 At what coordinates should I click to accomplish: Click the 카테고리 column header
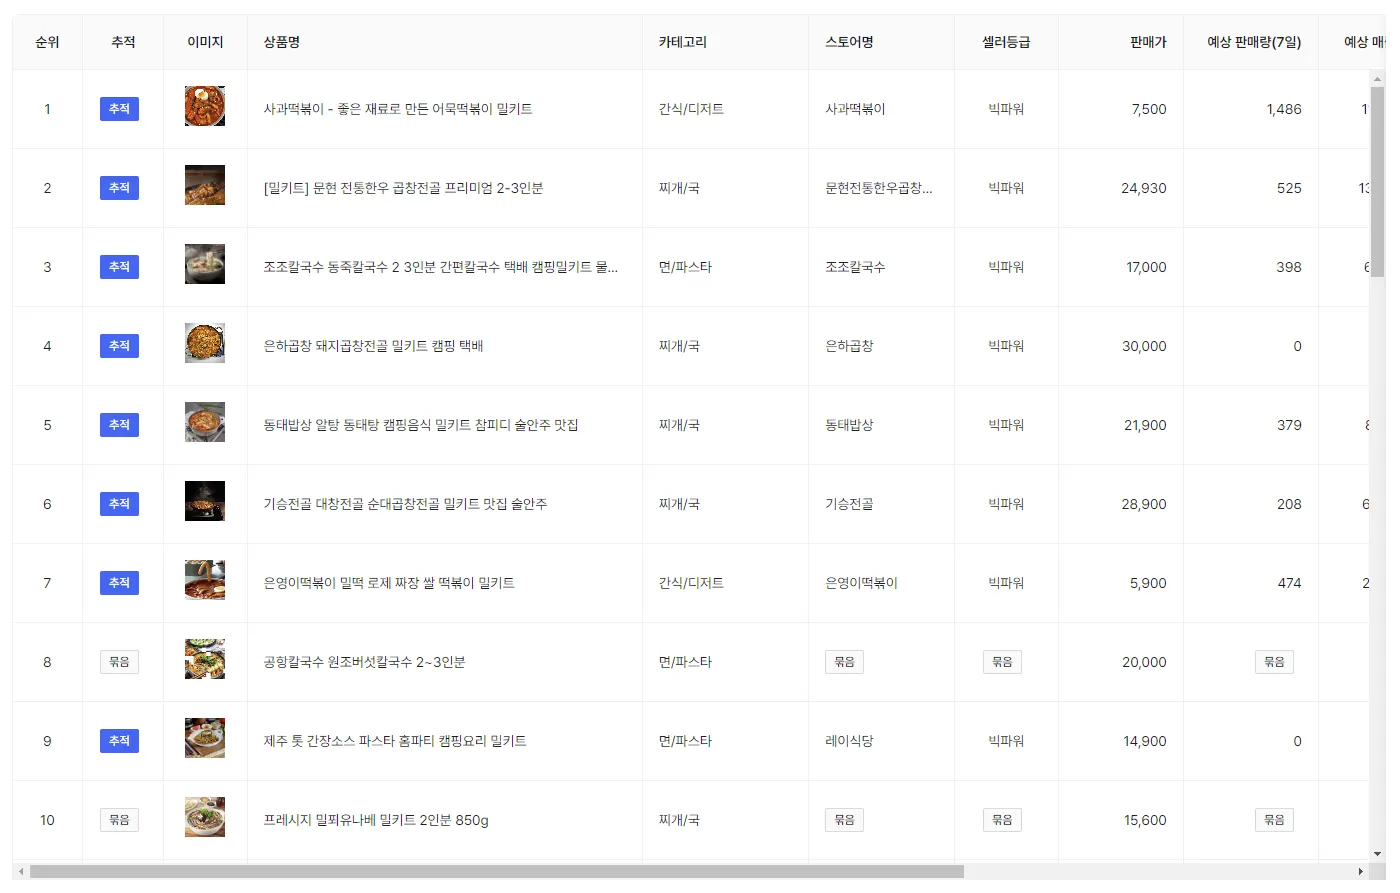683,42
